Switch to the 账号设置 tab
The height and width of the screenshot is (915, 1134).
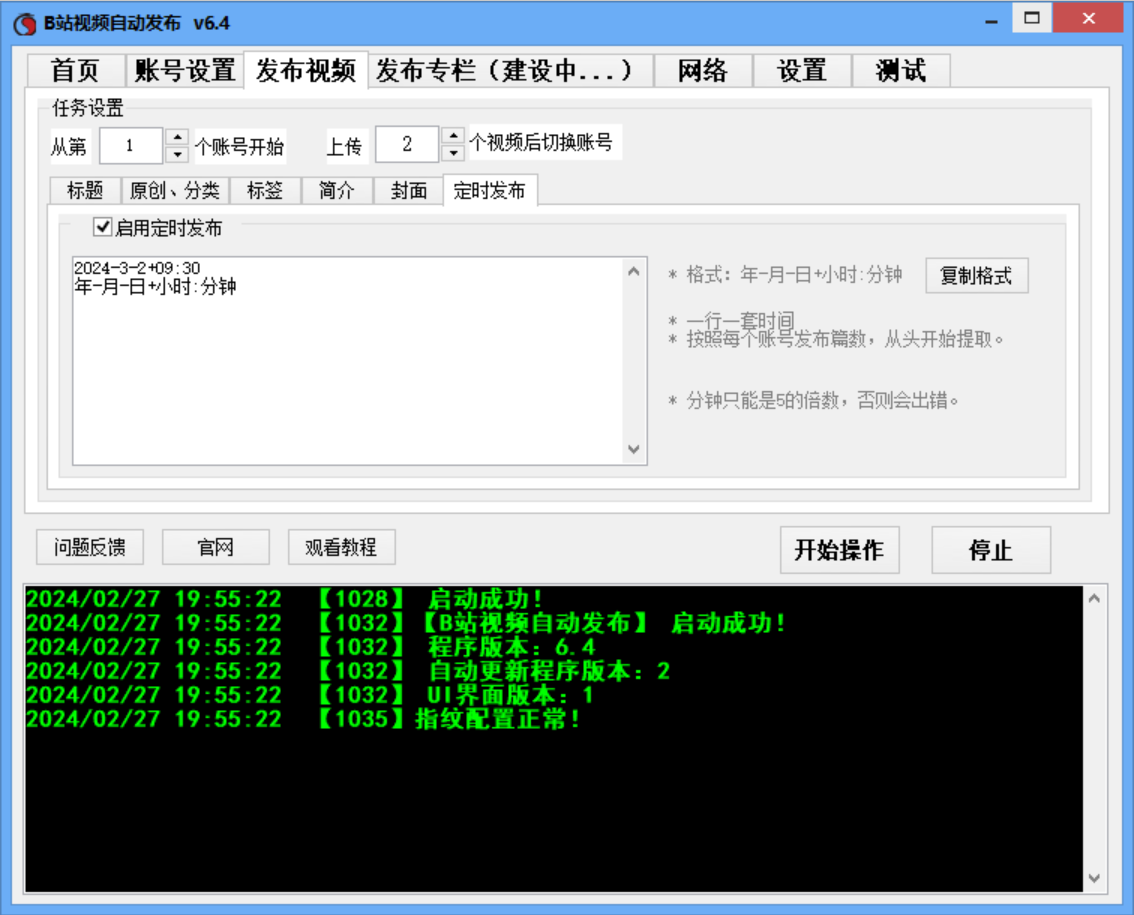coord(184,71)
